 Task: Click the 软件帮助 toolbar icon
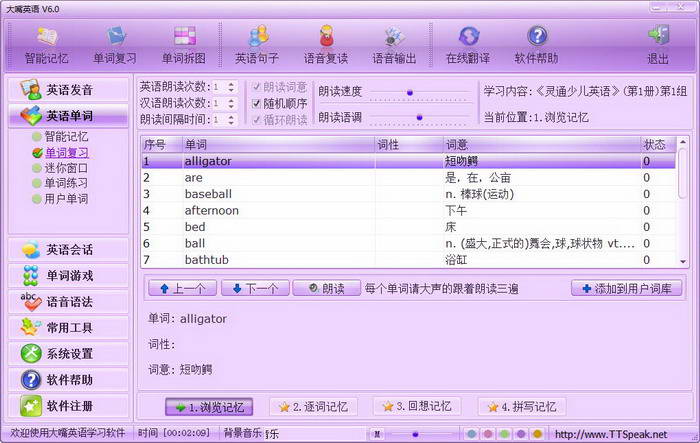[537, 45]
